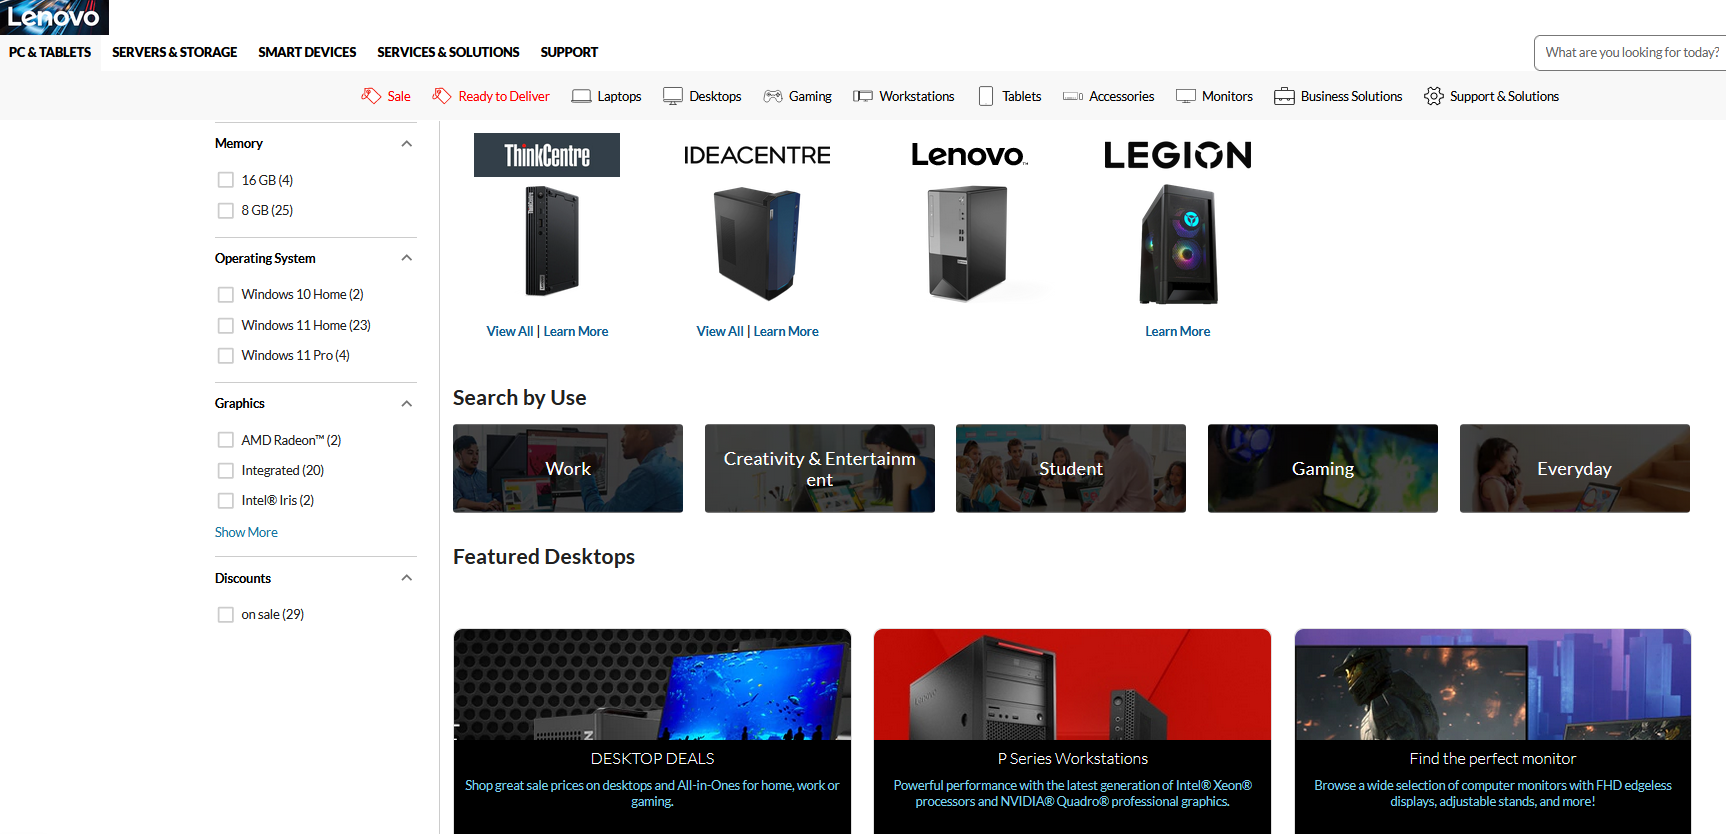Click the Gaming controller icon
The width and height of the screenshot is (1726, 834).
click(773, 96)
